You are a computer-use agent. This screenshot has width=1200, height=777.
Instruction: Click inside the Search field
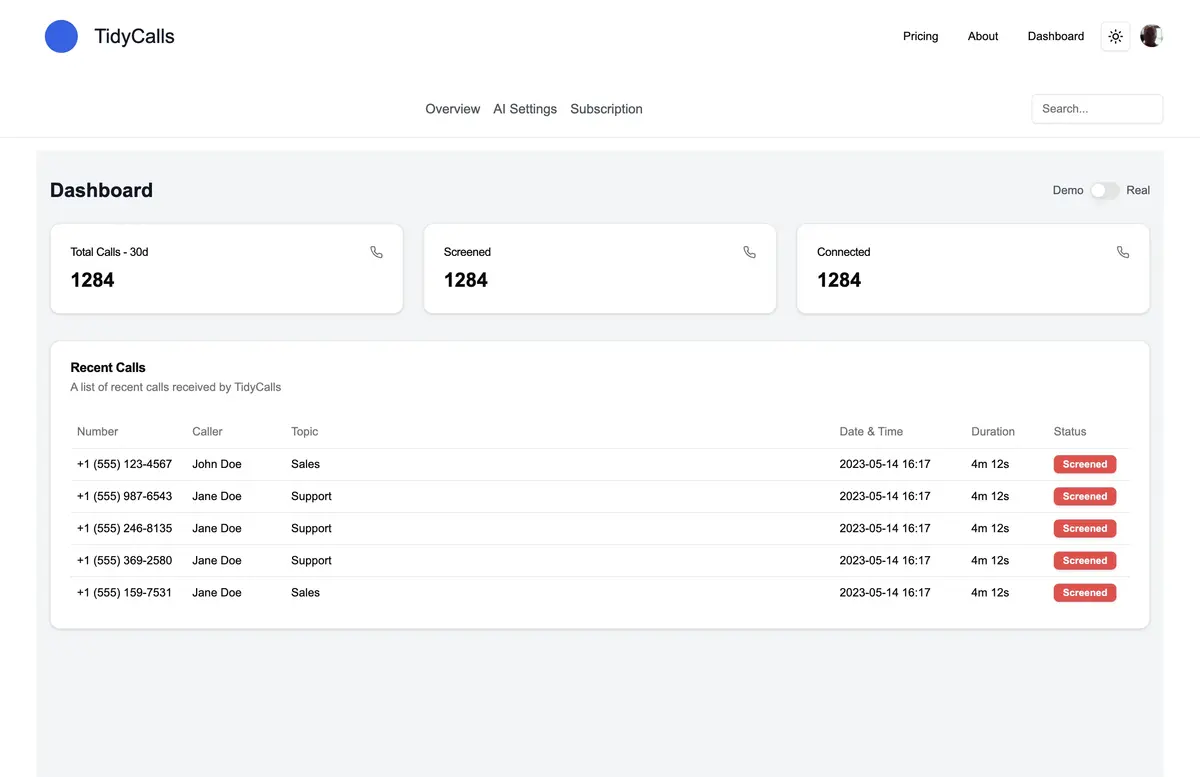1097,108
